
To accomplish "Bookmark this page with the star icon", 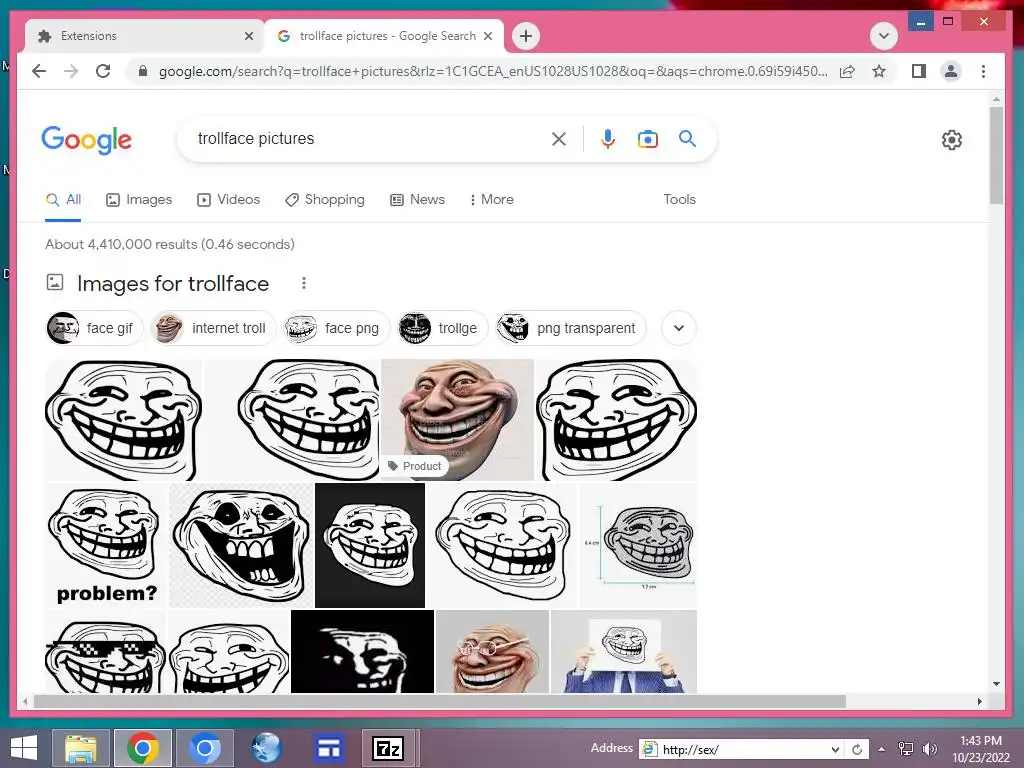I will tap(879, 71).
